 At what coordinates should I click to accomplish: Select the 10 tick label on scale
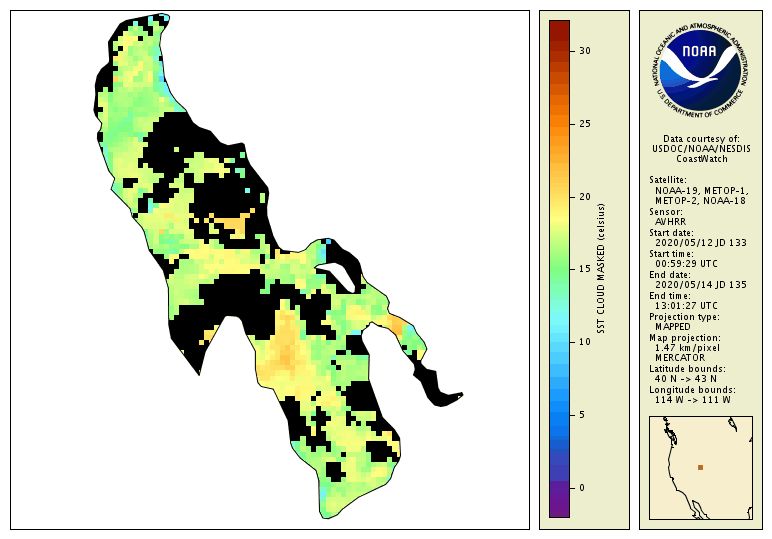pos(584,342)
